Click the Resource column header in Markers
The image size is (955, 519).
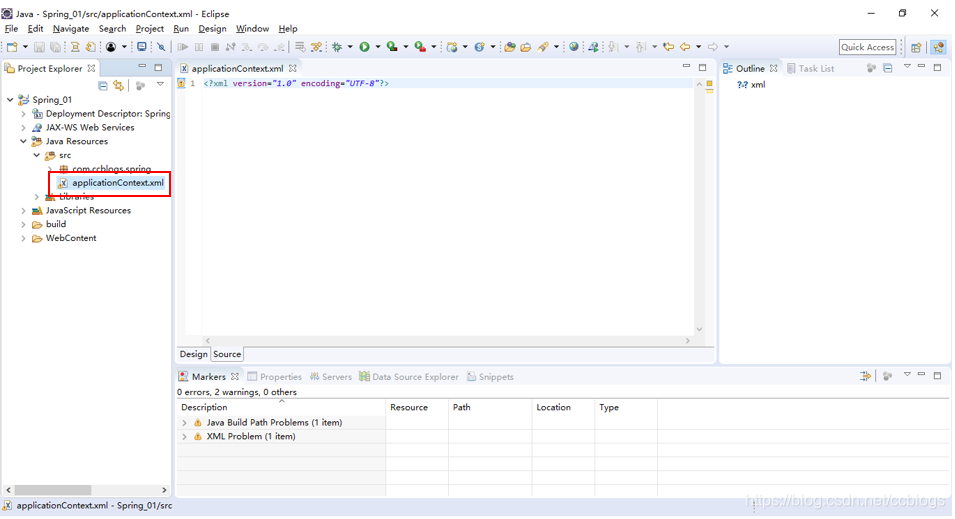pyautogui.click(x=417, y=407)
